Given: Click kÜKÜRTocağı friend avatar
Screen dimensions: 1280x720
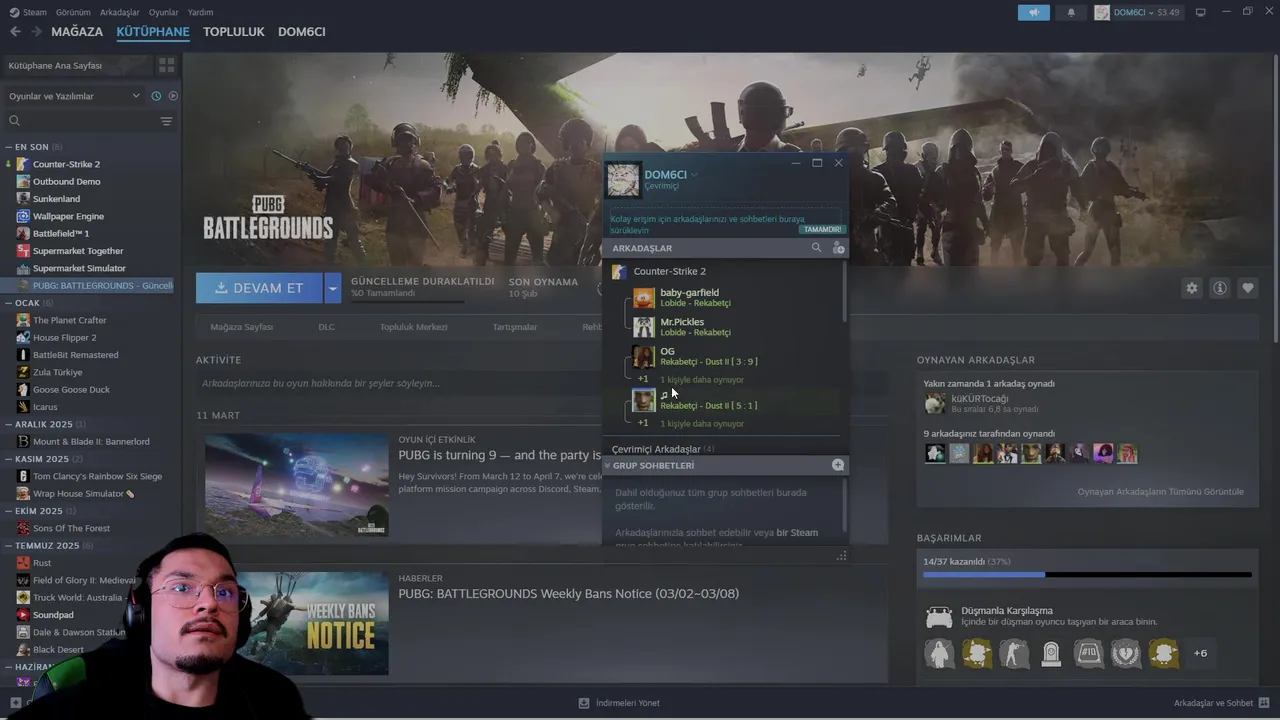Looking at the screenshot, I should click(x=935, y=403).
